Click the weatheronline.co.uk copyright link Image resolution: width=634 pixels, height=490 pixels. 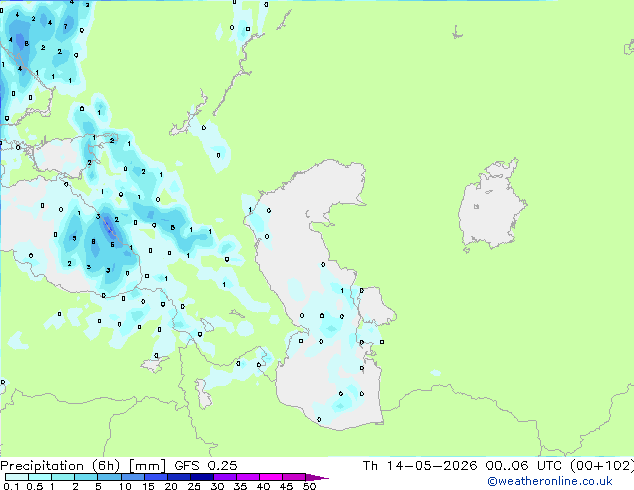pyautogui.click(x=550, y=481)
